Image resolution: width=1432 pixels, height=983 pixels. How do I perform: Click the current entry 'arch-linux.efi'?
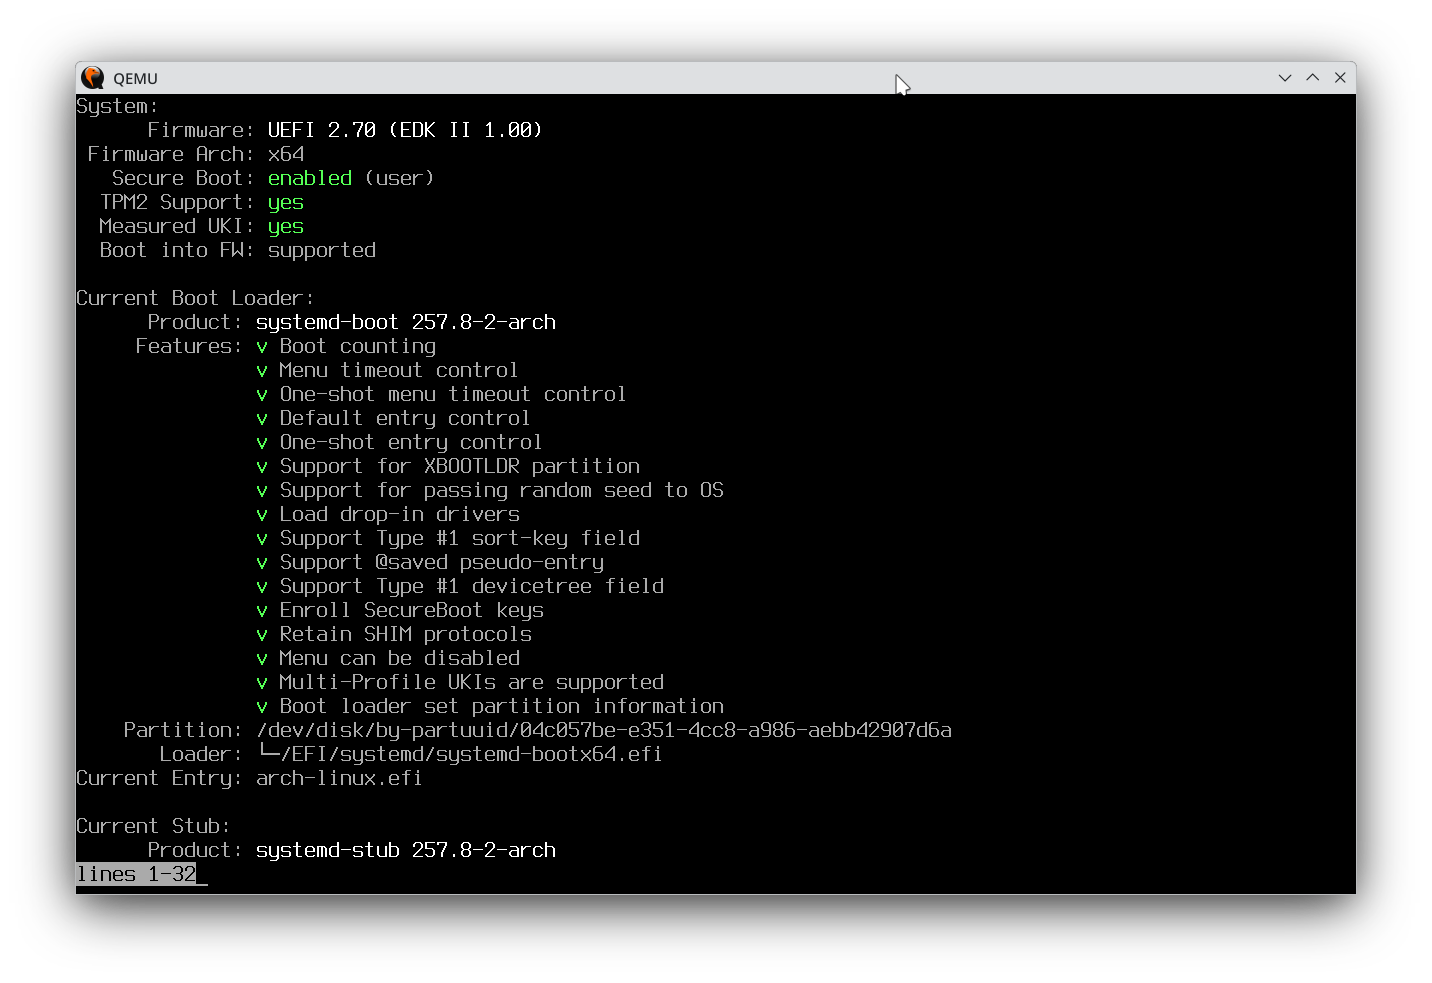[x=339, y=778]
